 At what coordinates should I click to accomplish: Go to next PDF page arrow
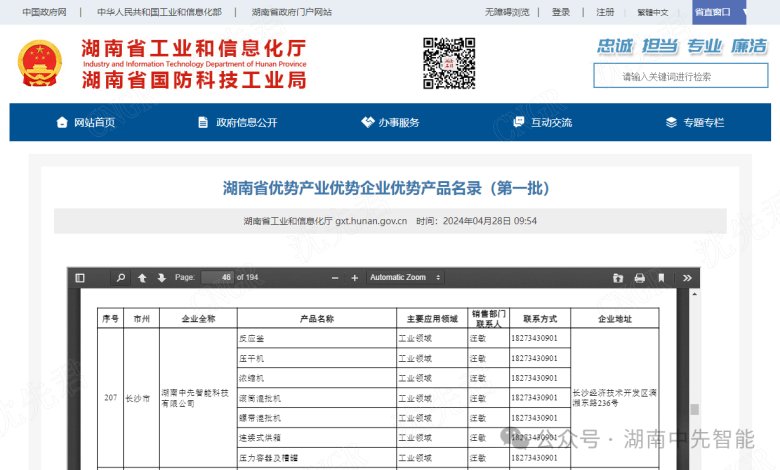161,277
